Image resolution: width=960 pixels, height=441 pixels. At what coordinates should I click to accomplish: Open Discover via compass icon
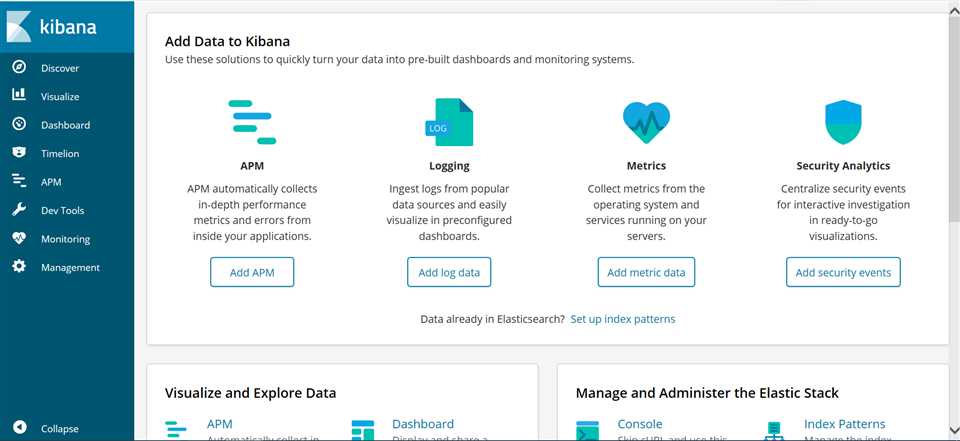tap(19, 67)
